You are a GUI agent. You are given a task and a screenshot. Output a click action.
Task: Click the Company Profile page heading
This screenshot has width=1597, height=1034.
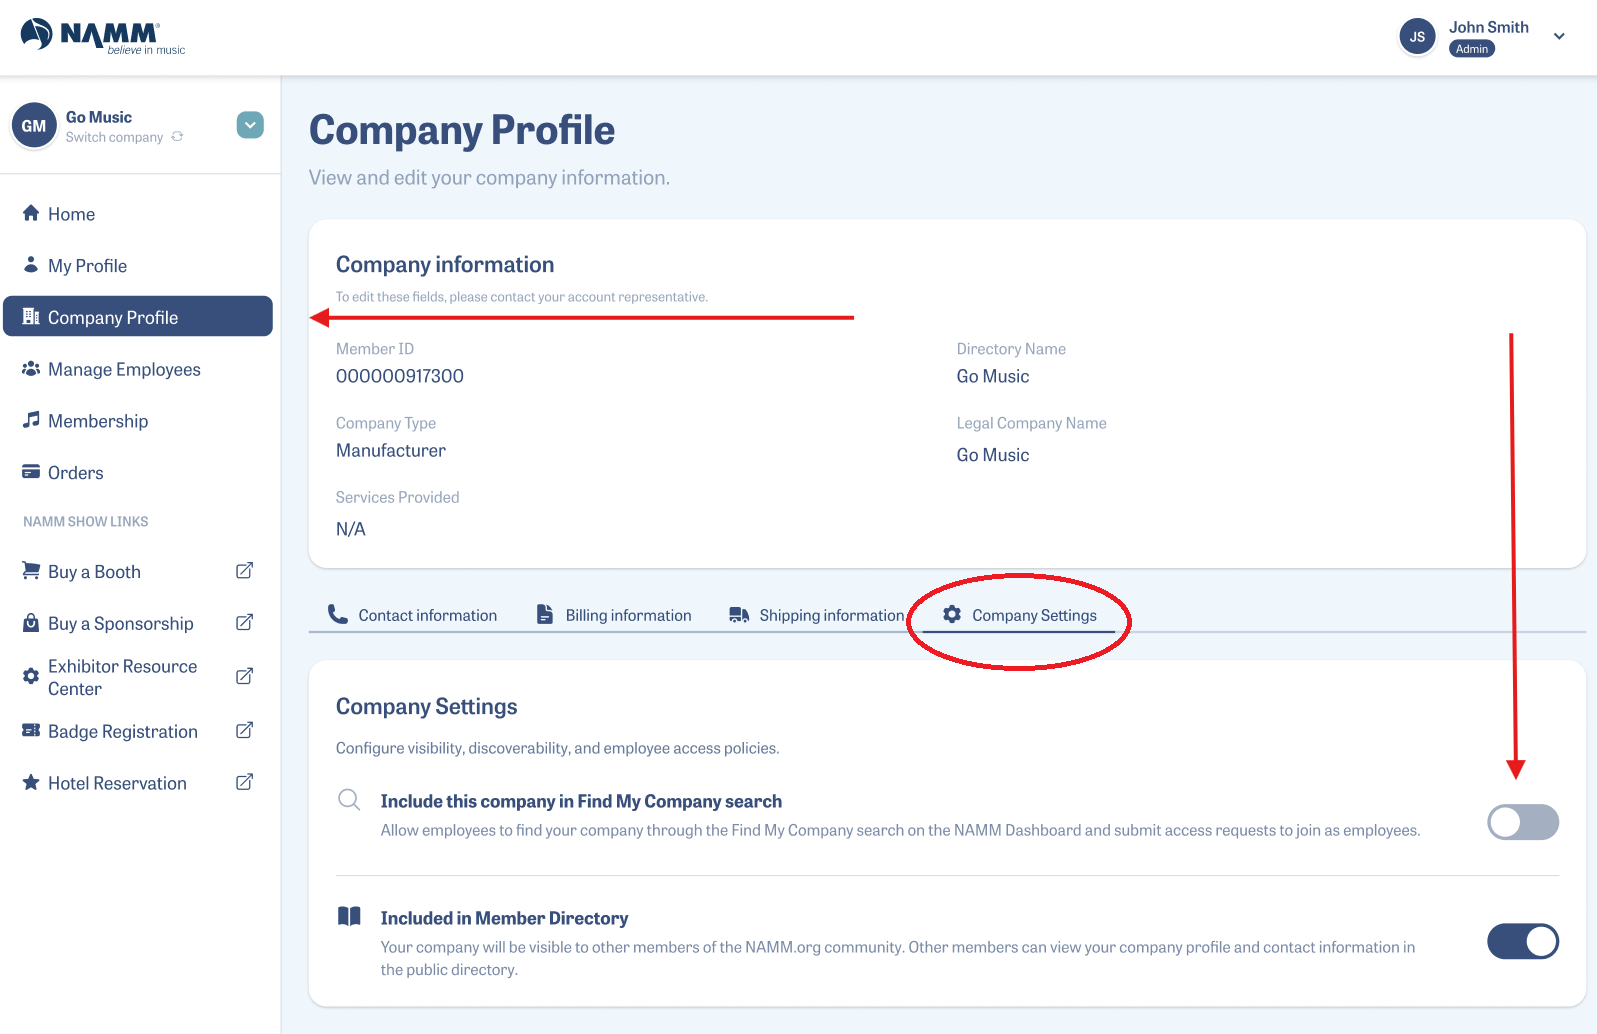tap(462, 130)
